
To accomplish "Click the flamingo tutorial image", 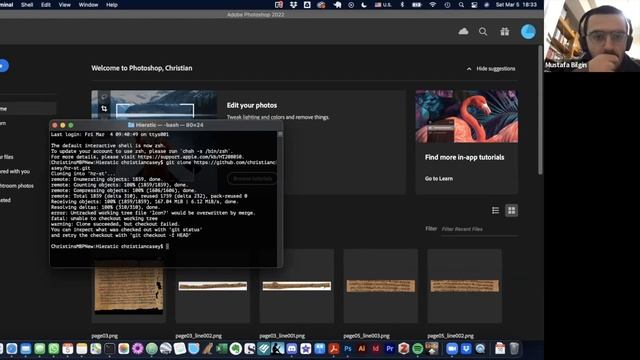I will point(467,117).
